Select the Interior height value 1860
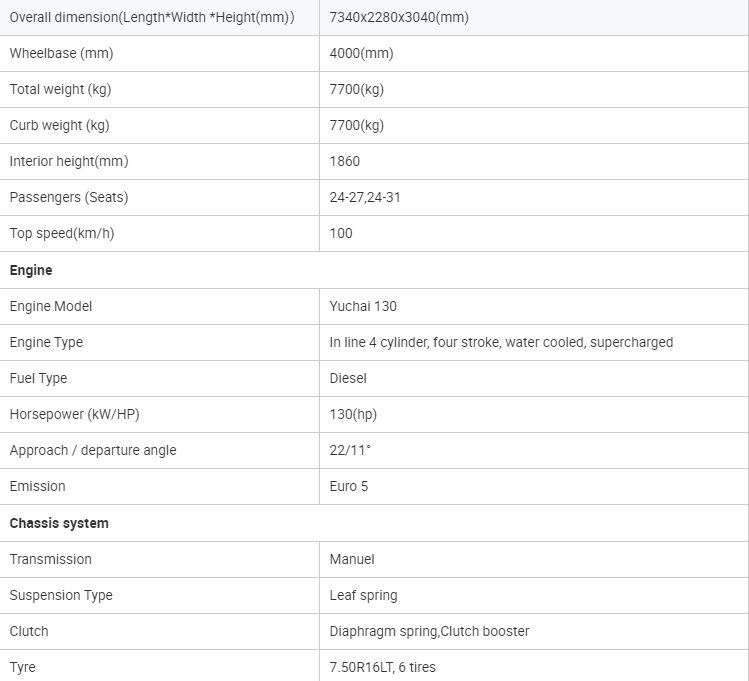 click(x=344, y=161)
